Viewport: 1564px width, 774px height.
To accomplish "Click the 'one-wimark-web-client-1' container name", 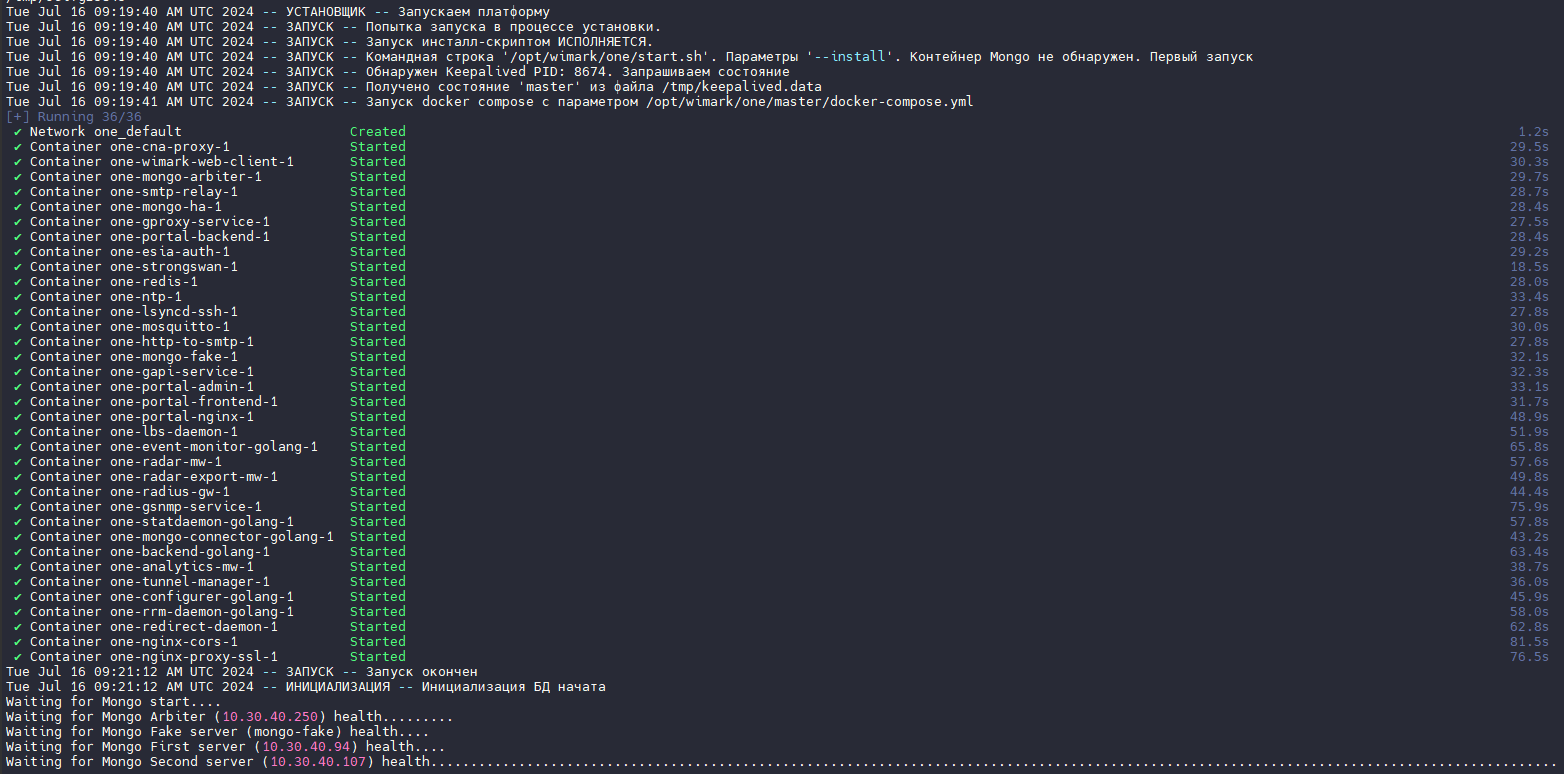I will point(202,162).
